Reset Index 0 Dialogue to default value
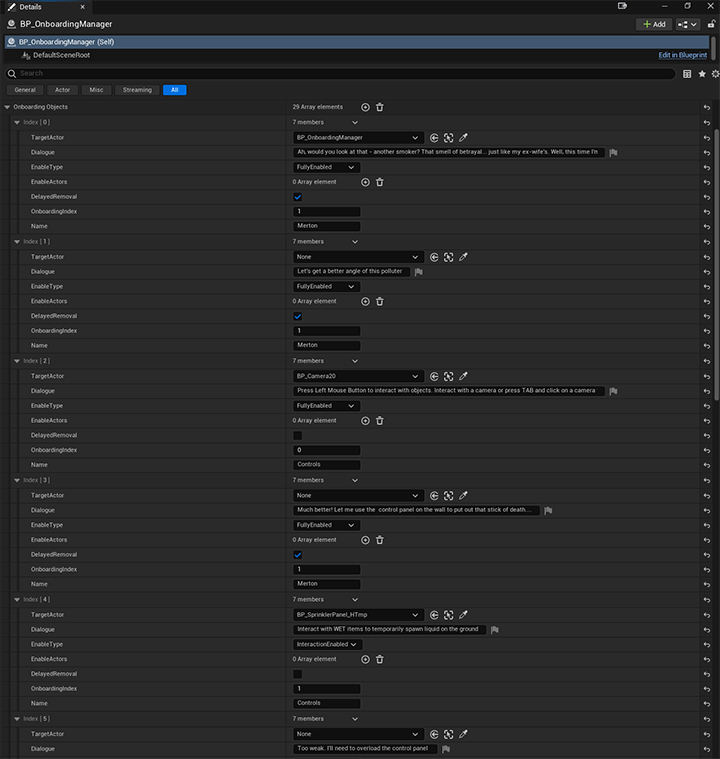This screenshot has width=720, height=759. (x=707, y=152)
